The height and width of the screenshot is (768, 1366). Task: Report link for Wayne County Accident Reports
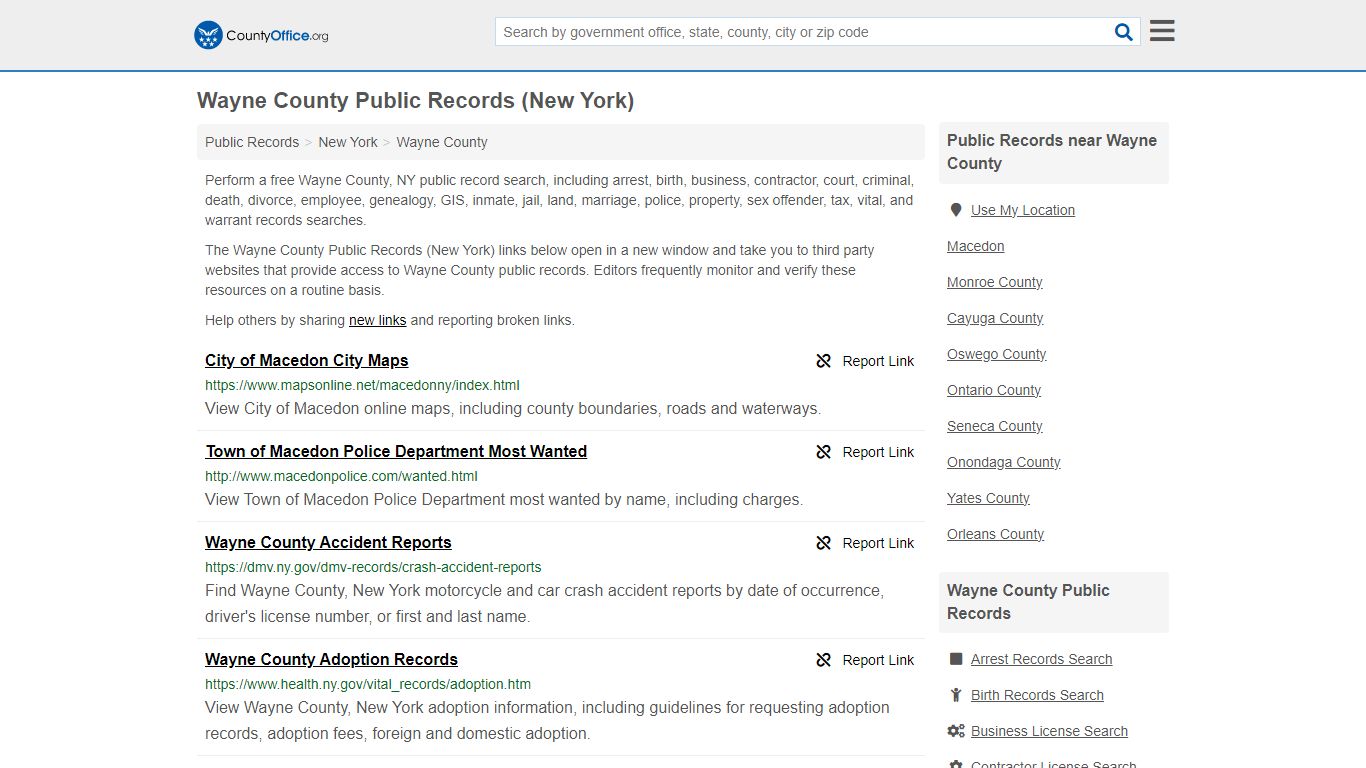pos(878,543)
